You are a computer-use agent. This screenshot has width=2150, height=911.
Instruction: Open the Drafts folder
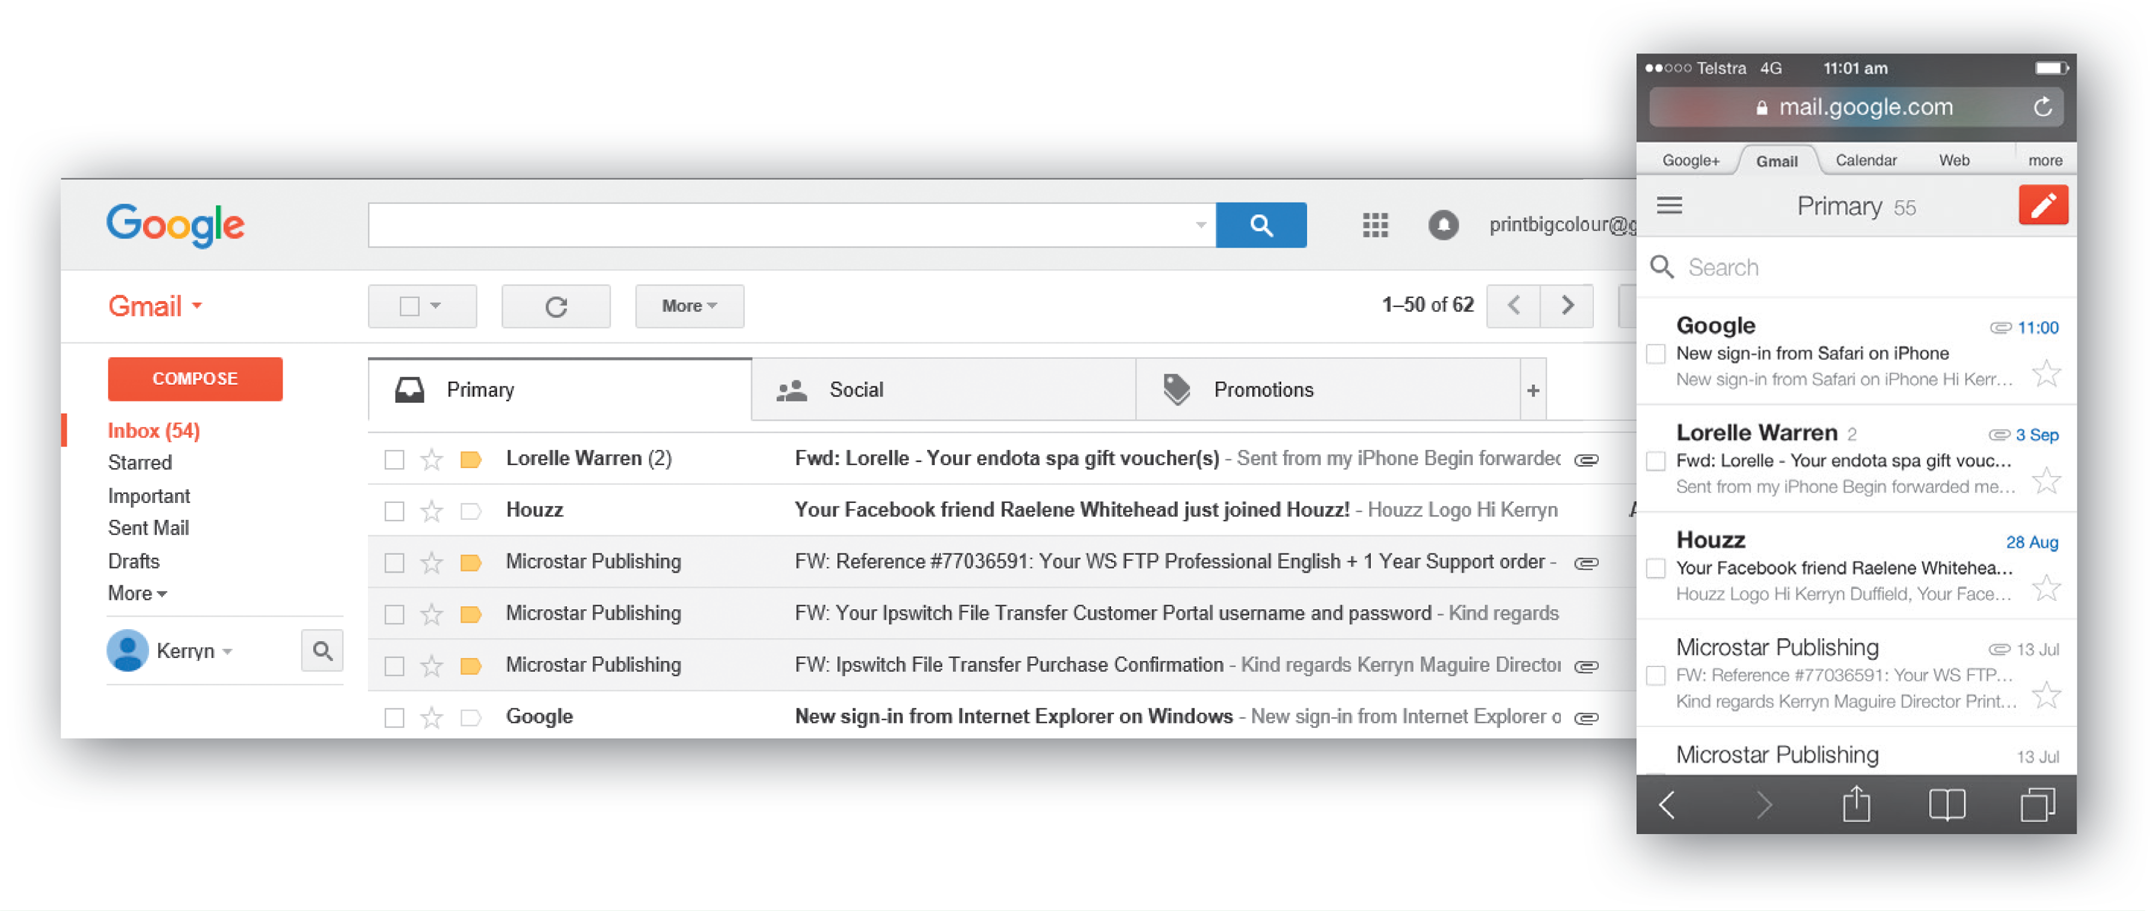[x=134, y=561]
